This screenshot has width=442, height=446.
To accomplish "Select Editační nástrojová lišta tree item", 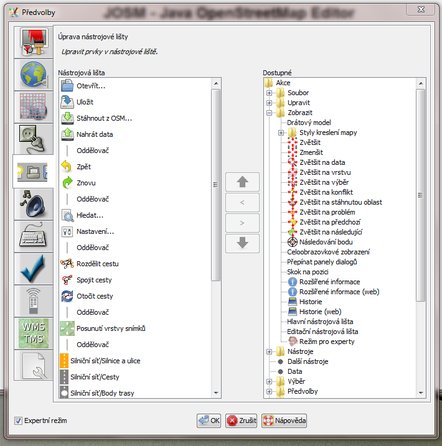I will 322,332.
